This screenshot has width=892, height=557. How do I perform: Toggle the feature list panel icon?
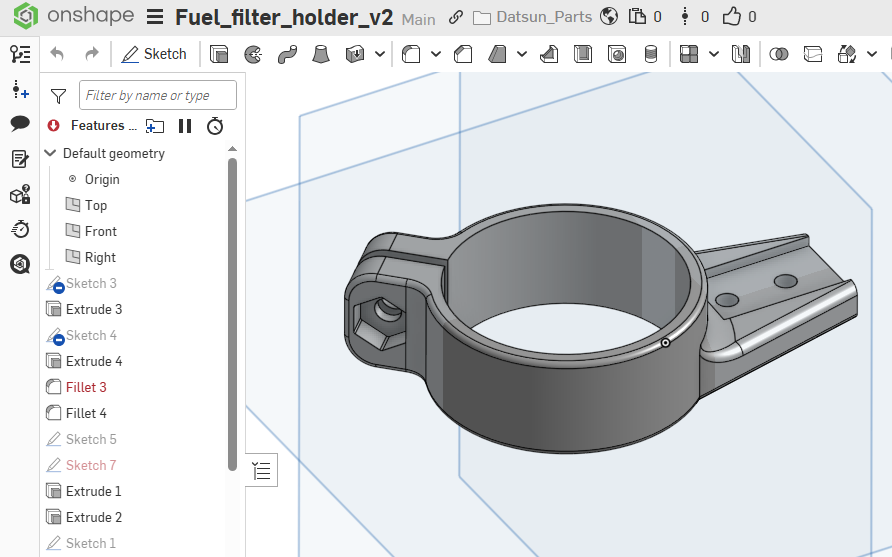(20, 54)
